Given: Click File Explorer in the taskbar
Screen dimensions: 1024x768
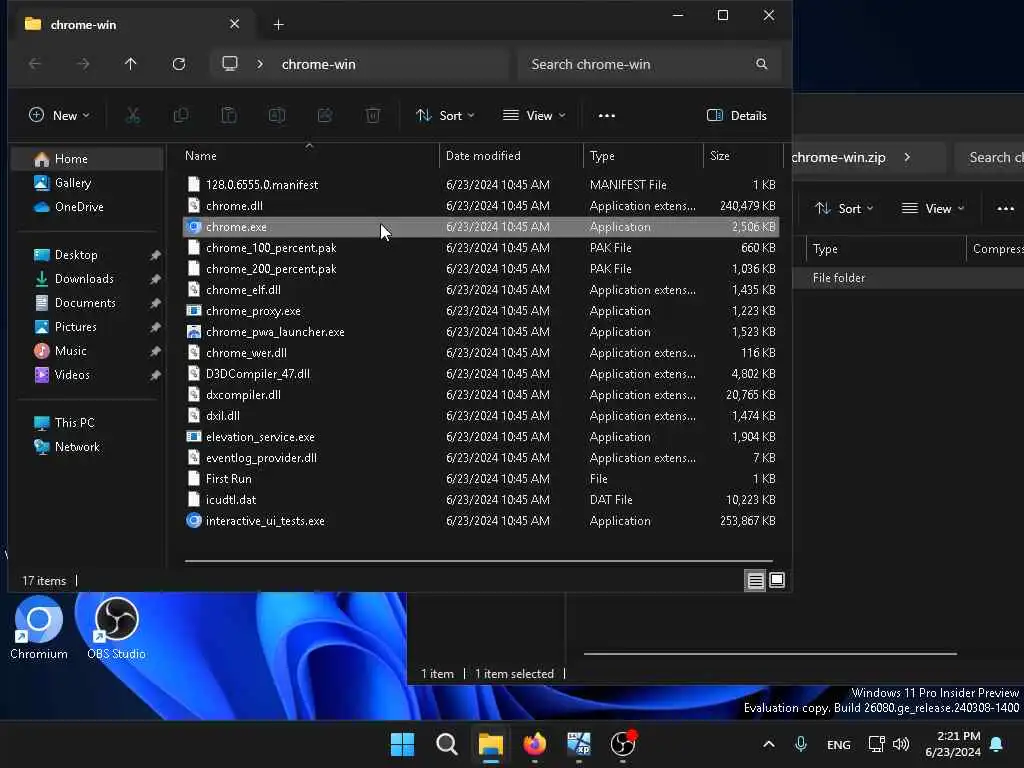Looking at the screenshot, I should pos(490,744).
